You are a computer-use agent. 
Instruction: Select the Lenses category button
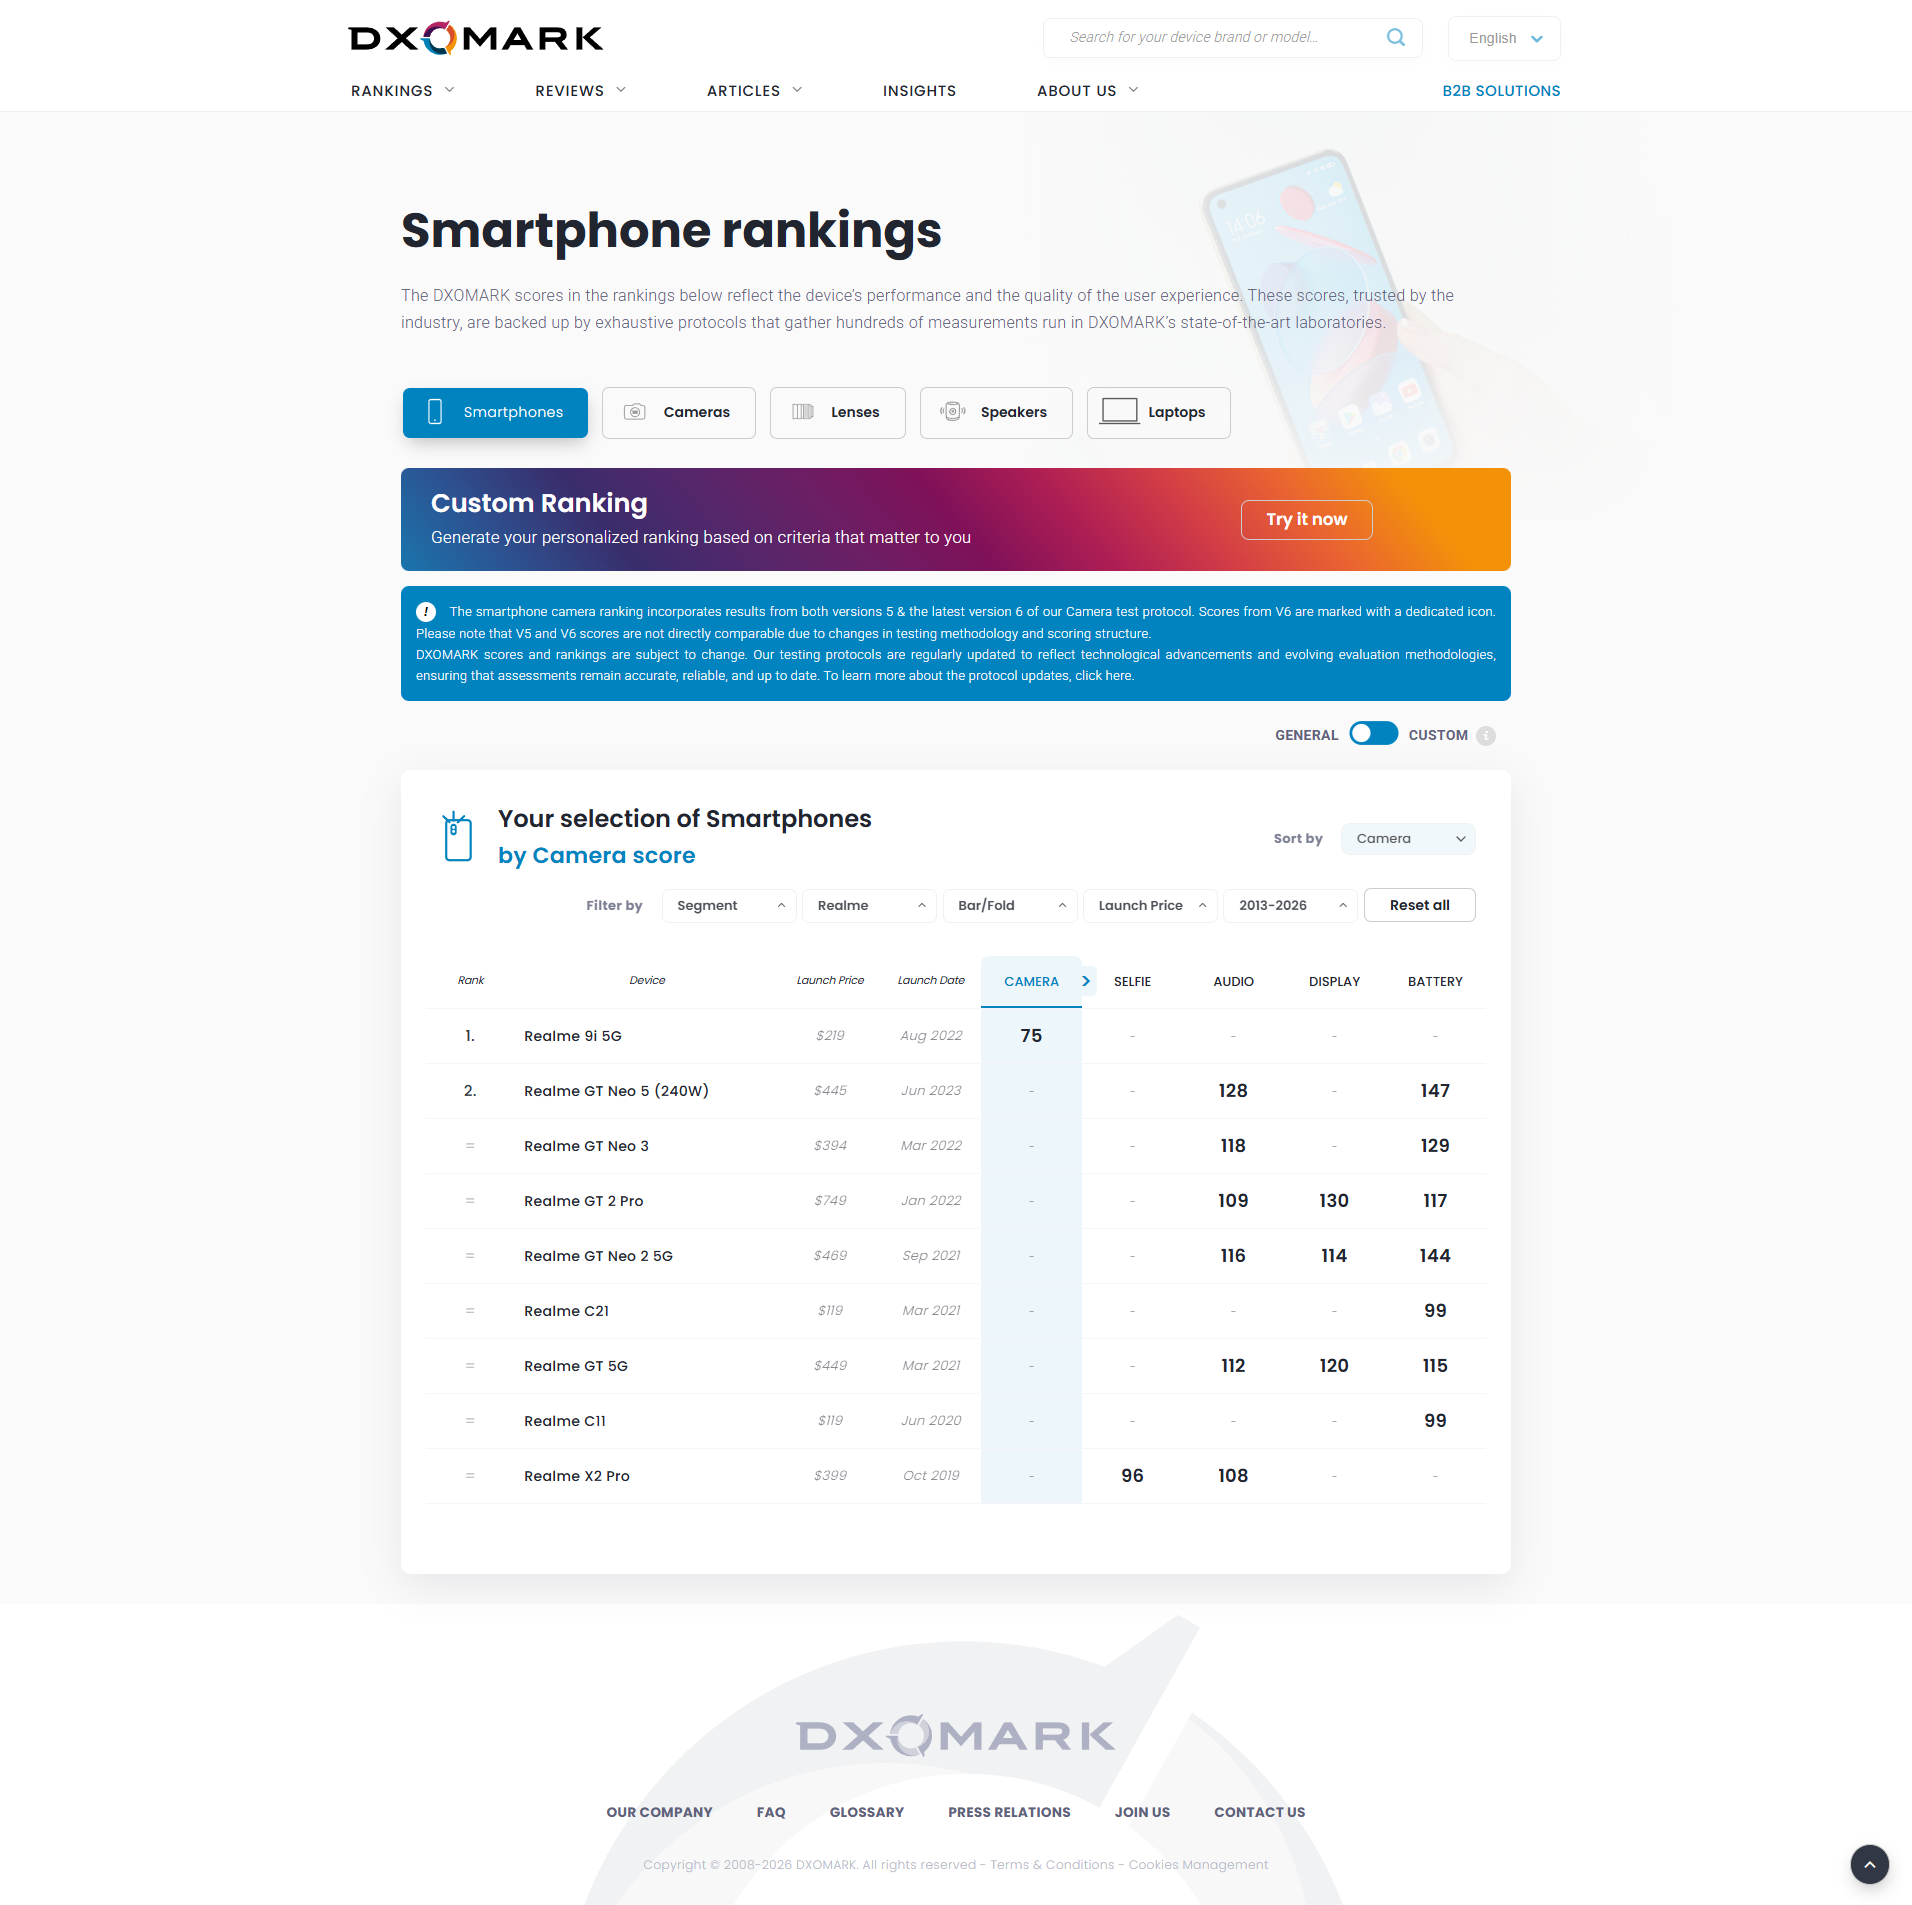pyautogui.click(x=837, y=413)
